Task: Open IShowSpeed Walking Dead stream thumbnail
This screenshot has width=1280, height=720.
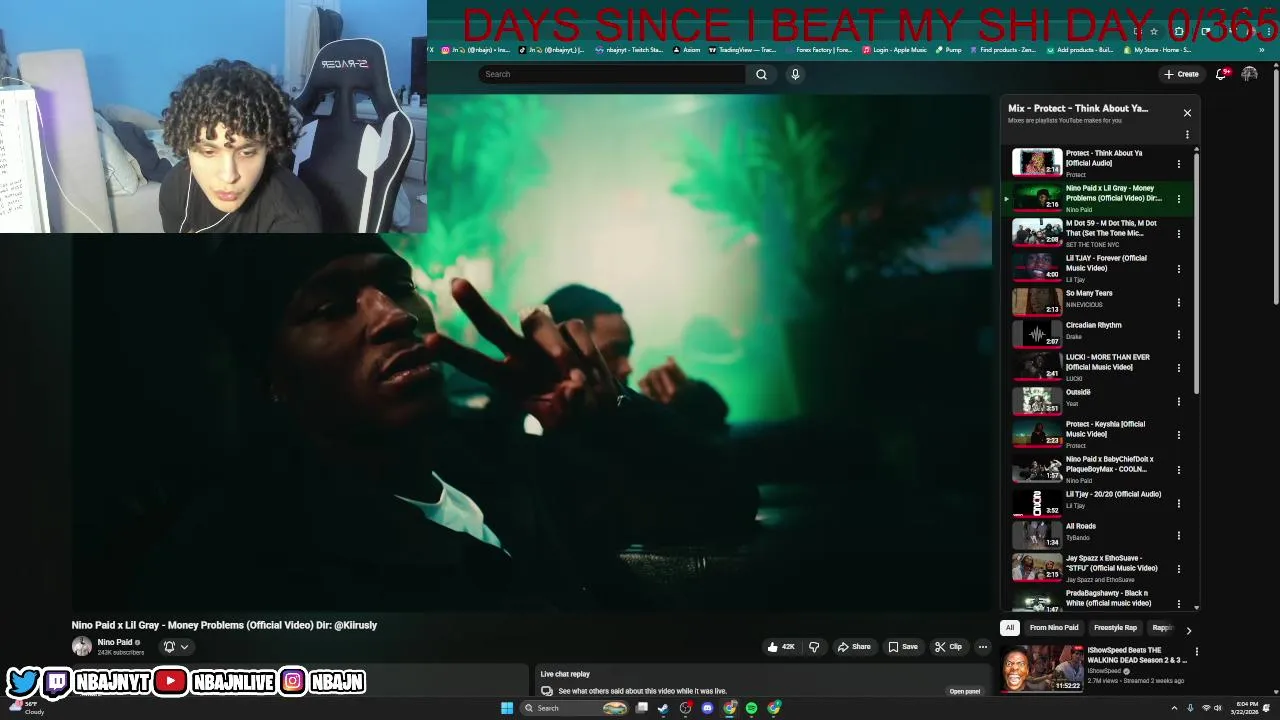Action: (1042, 668)
